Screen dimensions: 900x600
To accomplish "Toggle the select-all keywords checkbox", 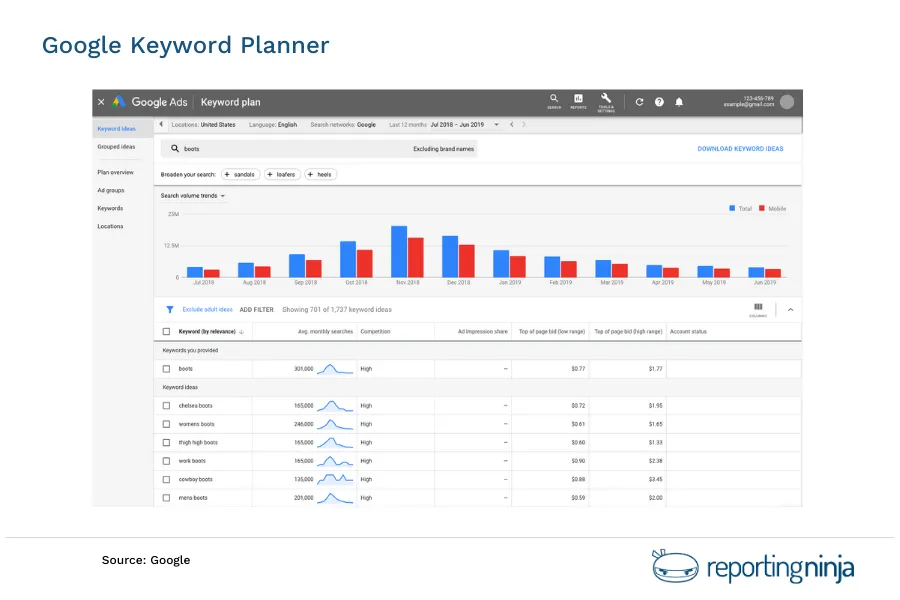I will [x=166, y=331].
